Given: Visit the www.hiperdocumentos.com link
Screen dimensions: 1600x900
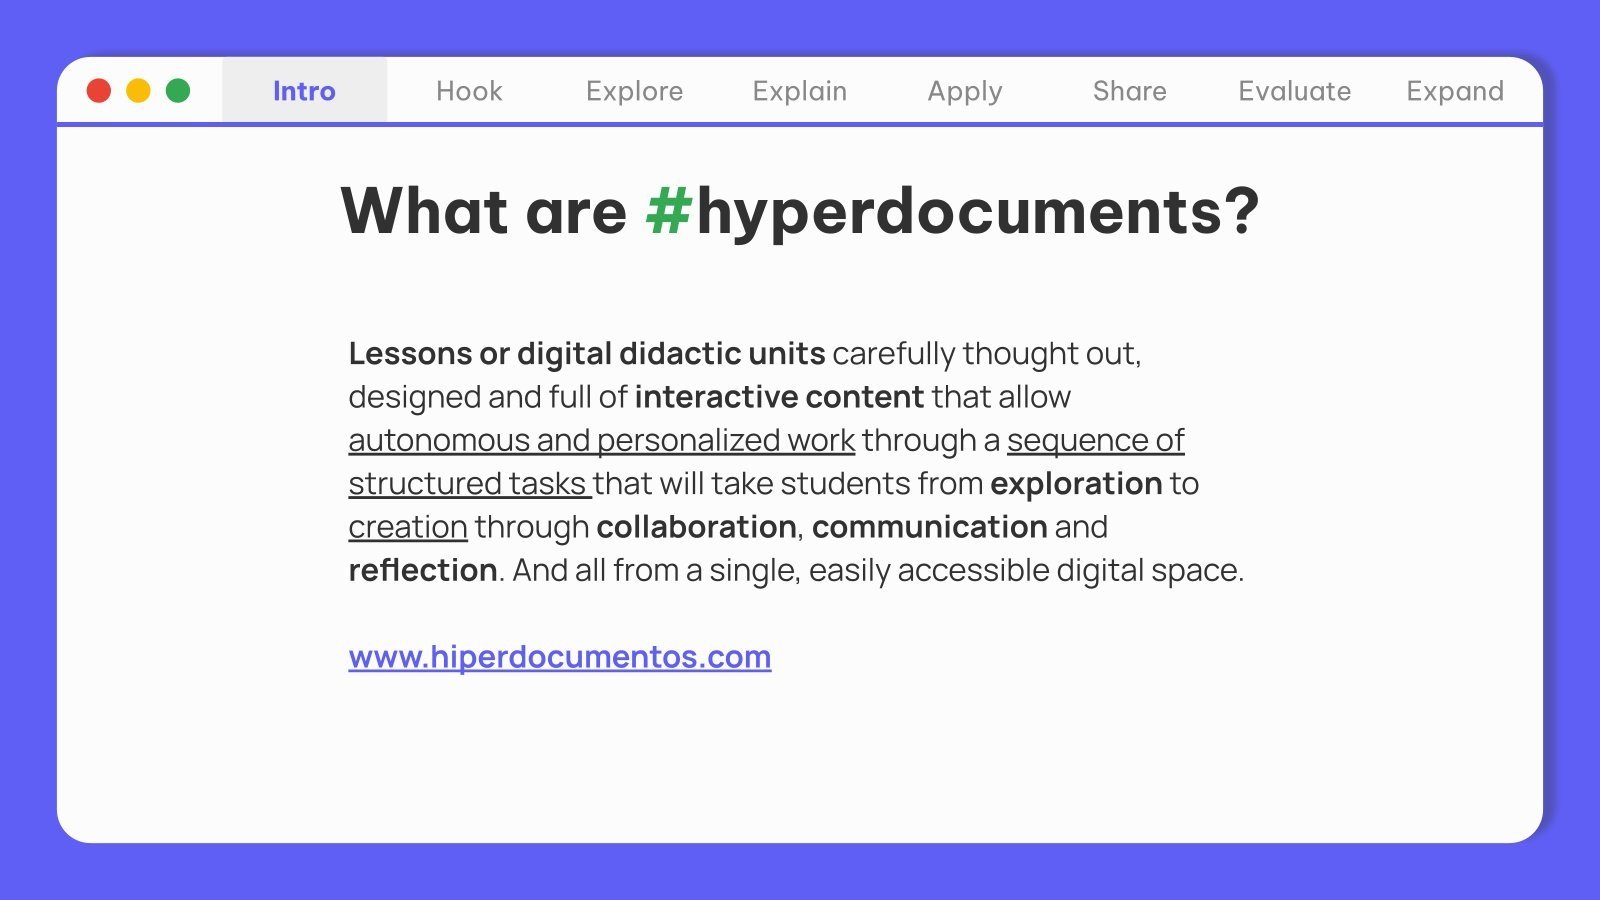Looking at the screenshot, I should 559,657.
